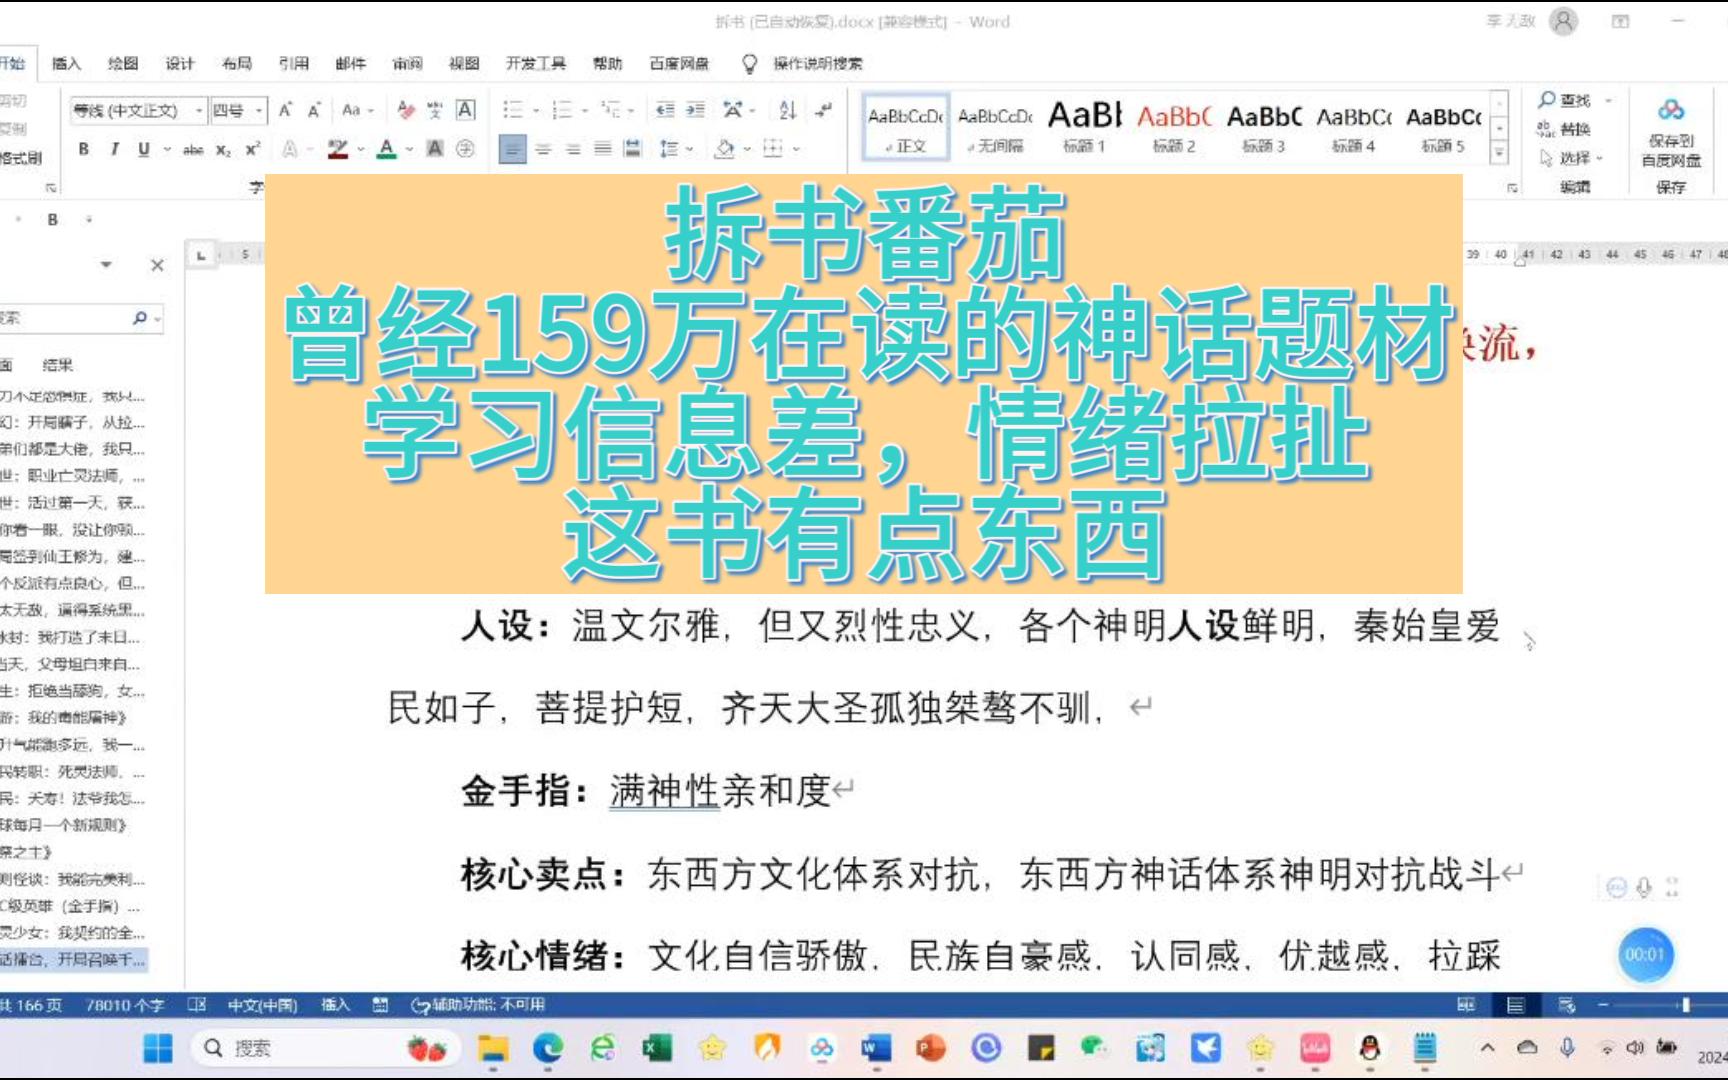Click show/hide paragraph marks icon

823,110
